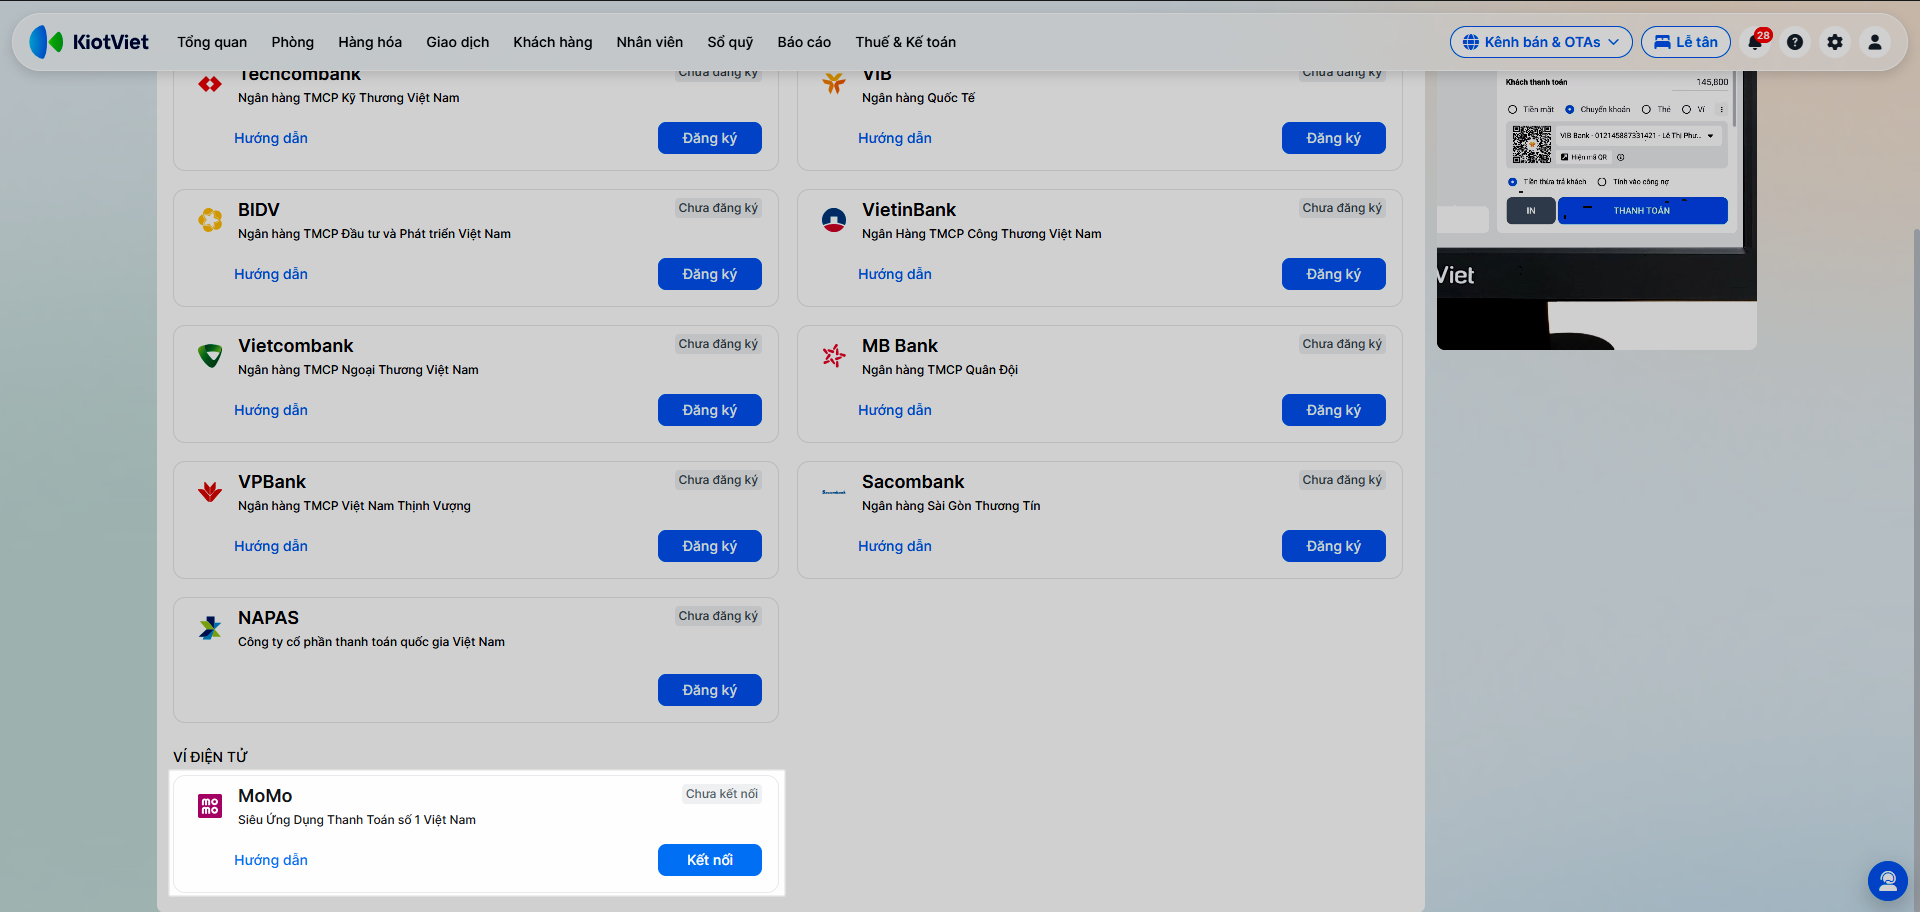
Task: Open the Thuế & Kế toán menu
Action: point(906,42)
